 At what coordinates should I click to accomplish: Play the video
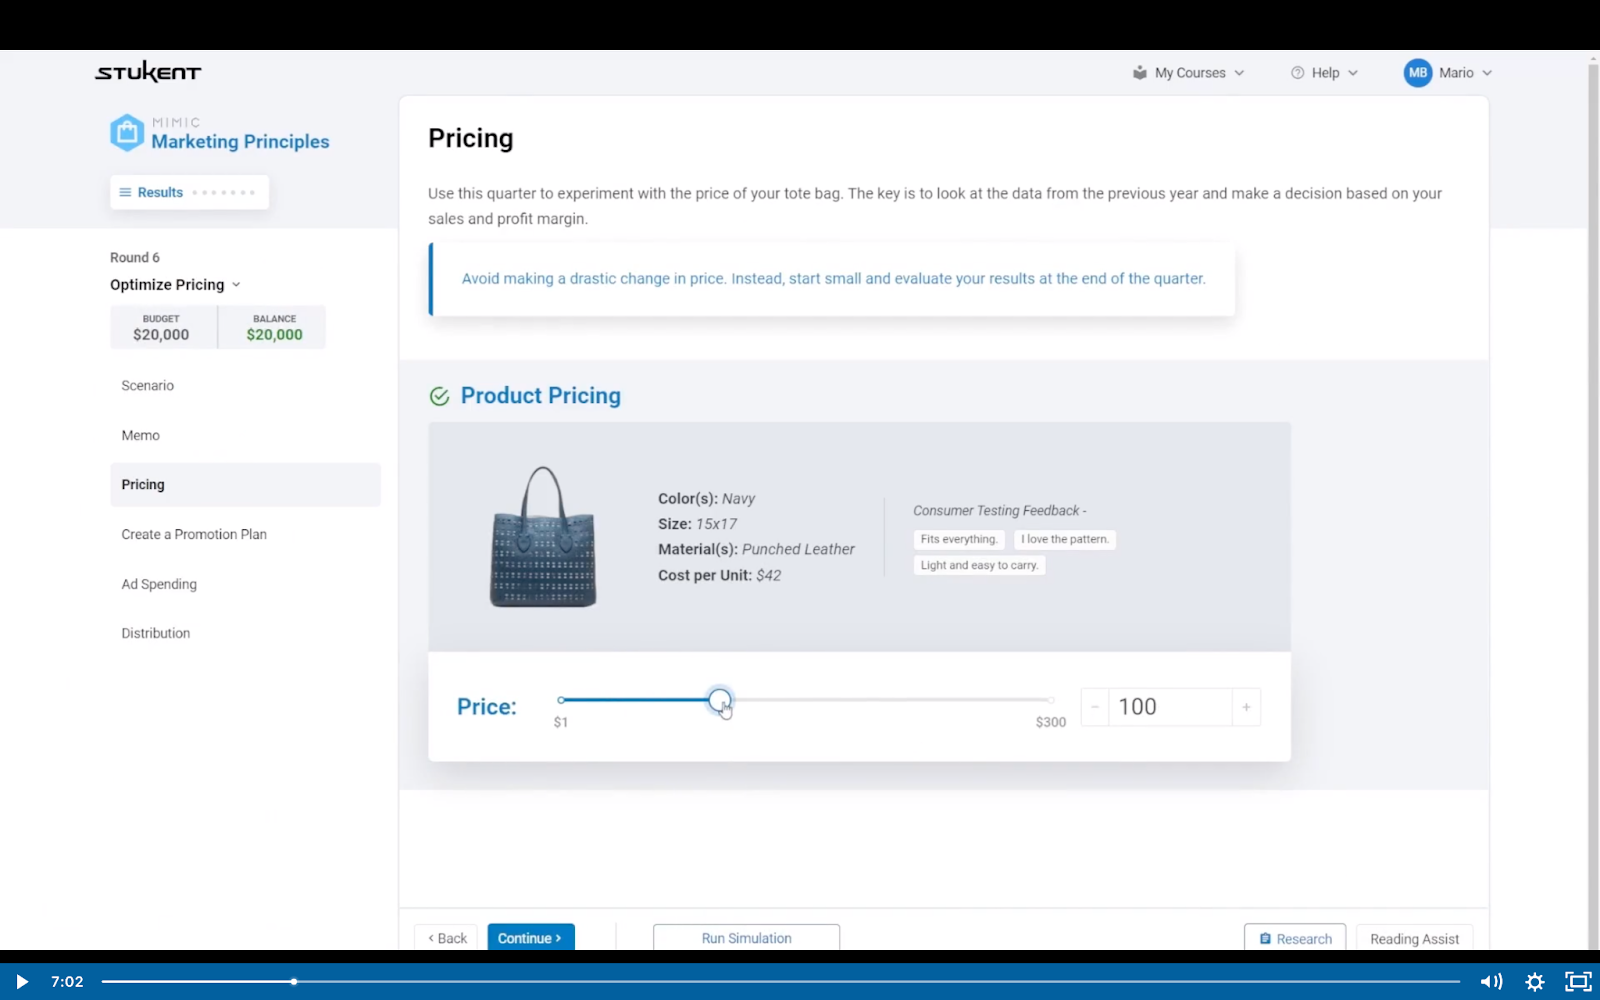21,982
